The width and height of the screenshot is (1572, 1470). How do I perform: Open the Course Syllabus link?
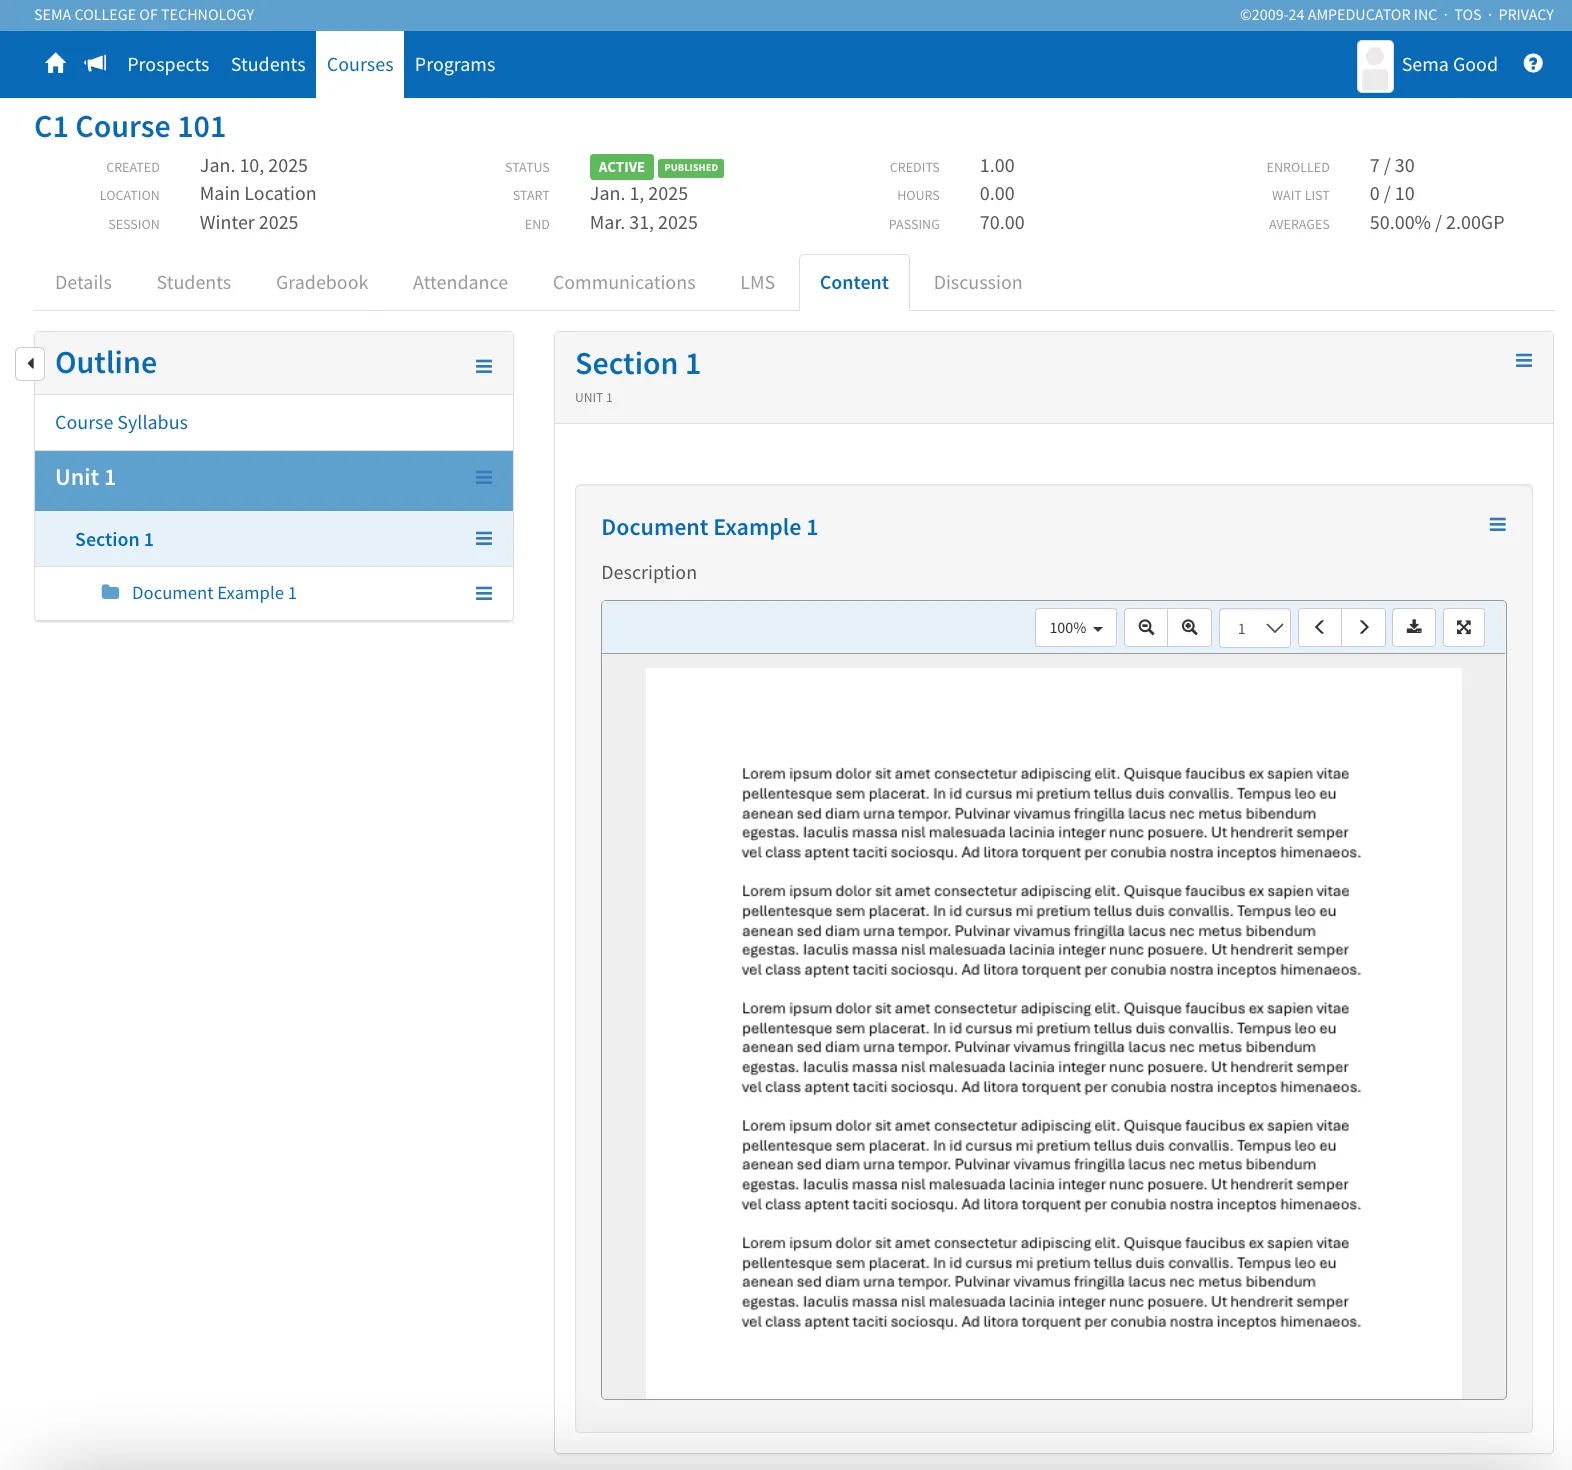(121, 423)
